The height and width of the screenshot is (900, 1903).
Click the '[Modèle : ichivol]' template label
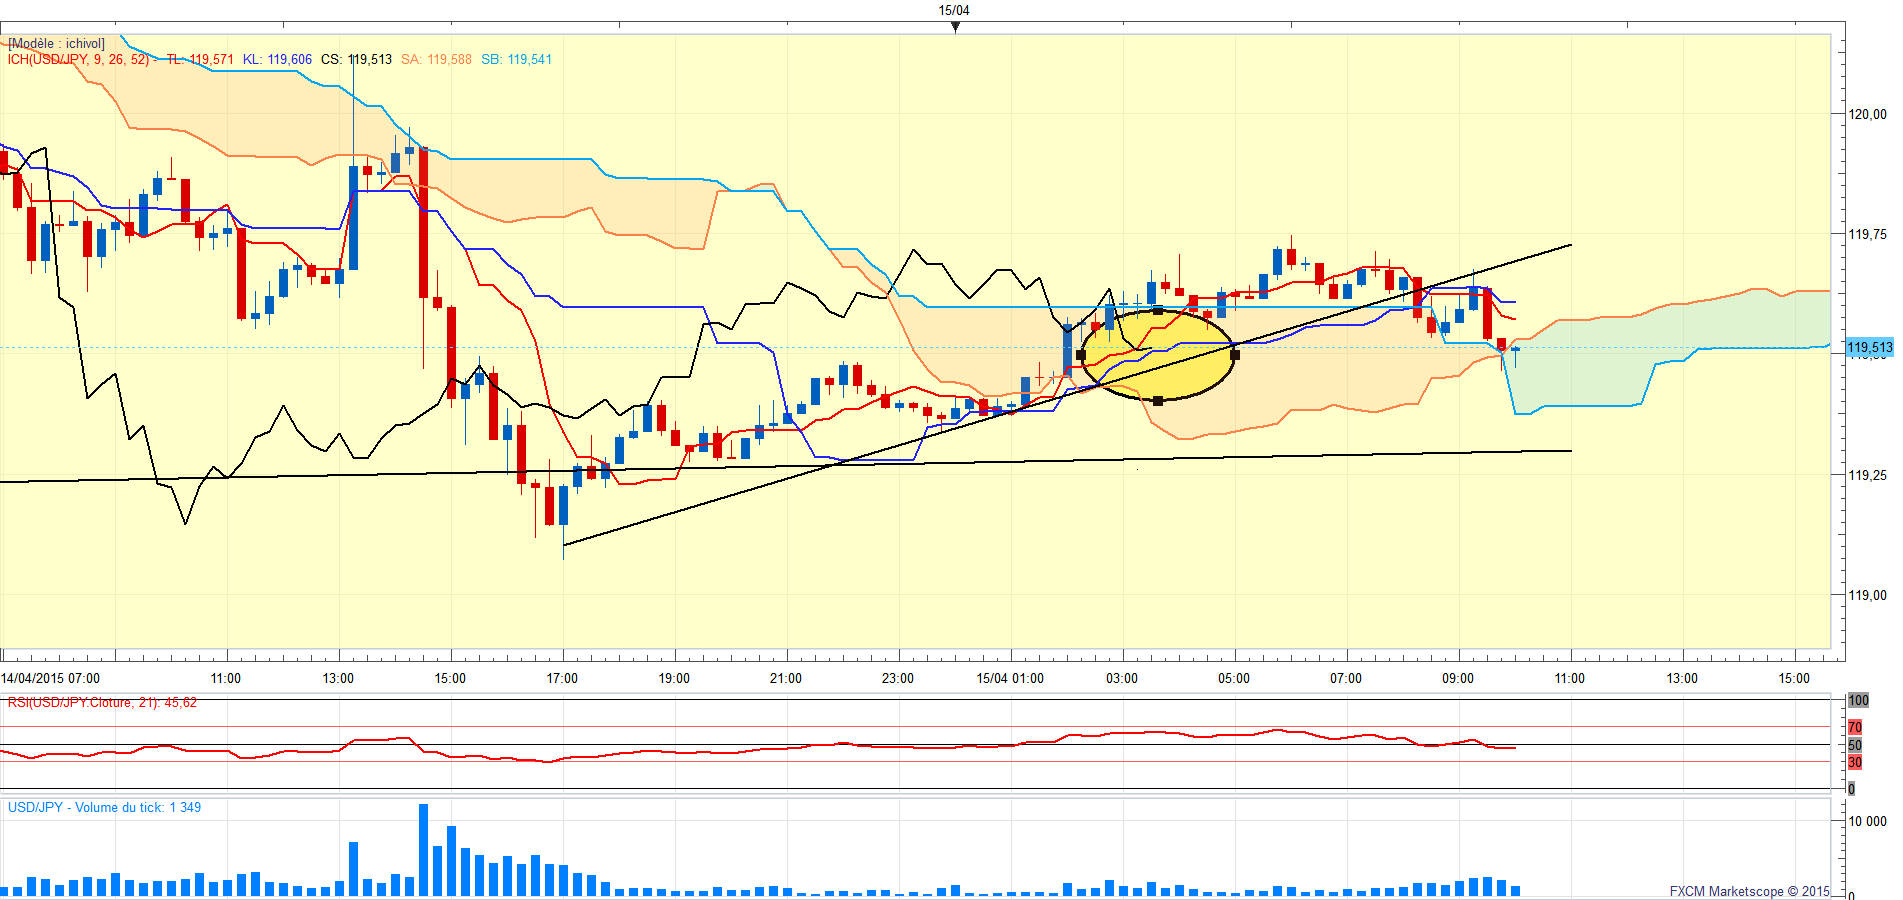56,44
